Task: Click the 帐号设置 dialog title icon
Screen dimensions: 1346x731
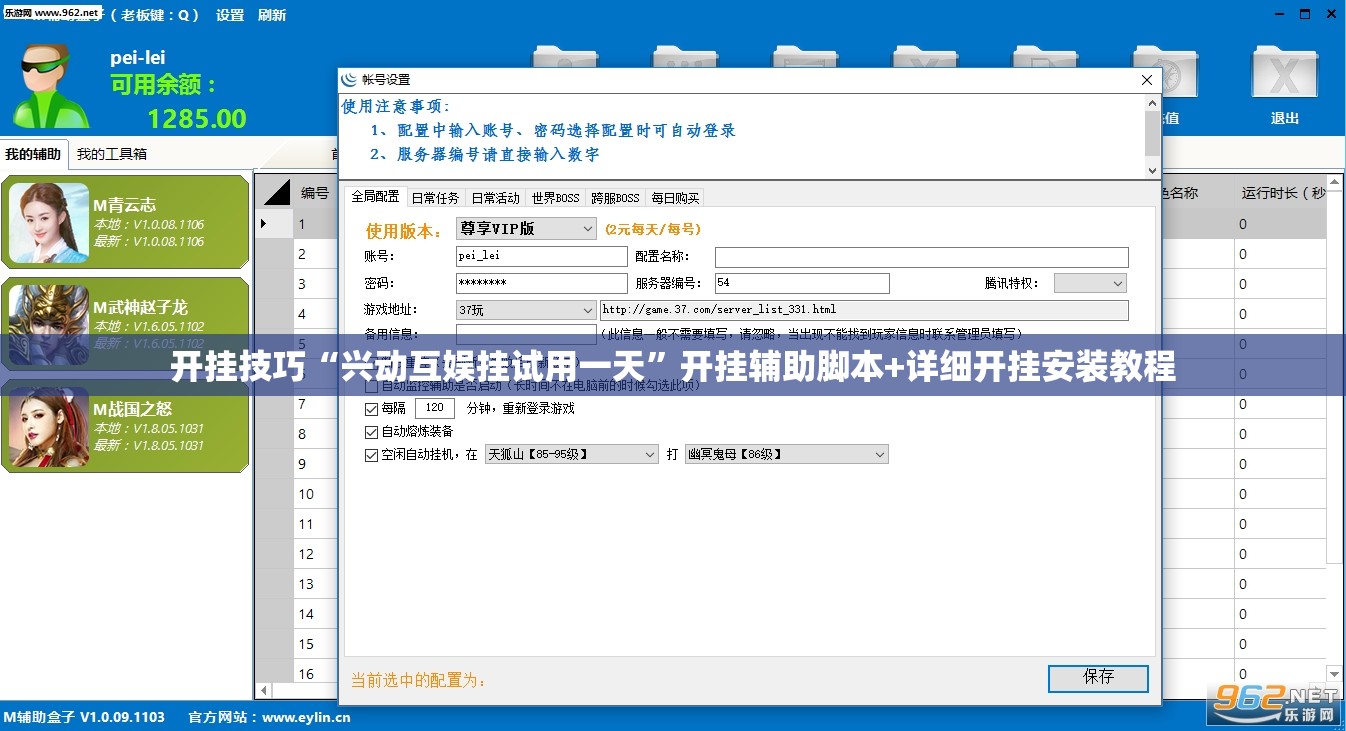Action: pos(349,79)
